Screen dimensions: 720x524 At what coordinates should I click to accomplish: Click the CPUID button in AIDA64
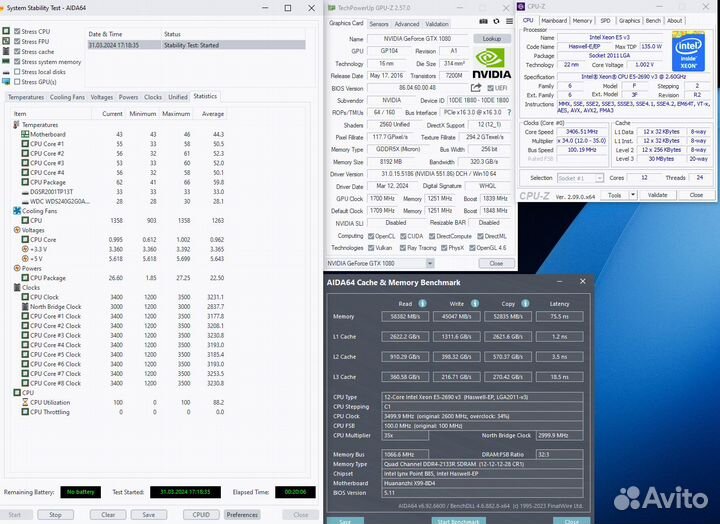coord(201,515)
